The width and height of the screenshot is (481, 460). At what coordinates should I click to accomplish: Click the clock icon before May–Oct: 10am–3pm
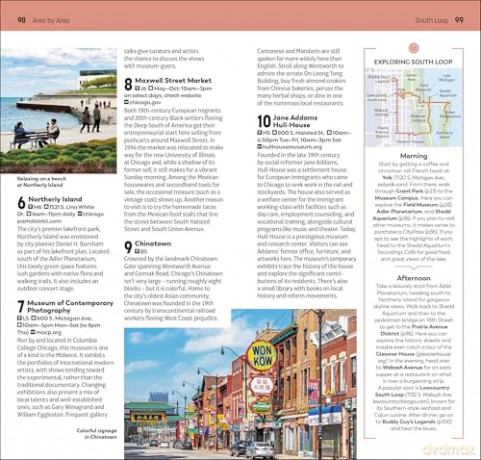(150, 88)
